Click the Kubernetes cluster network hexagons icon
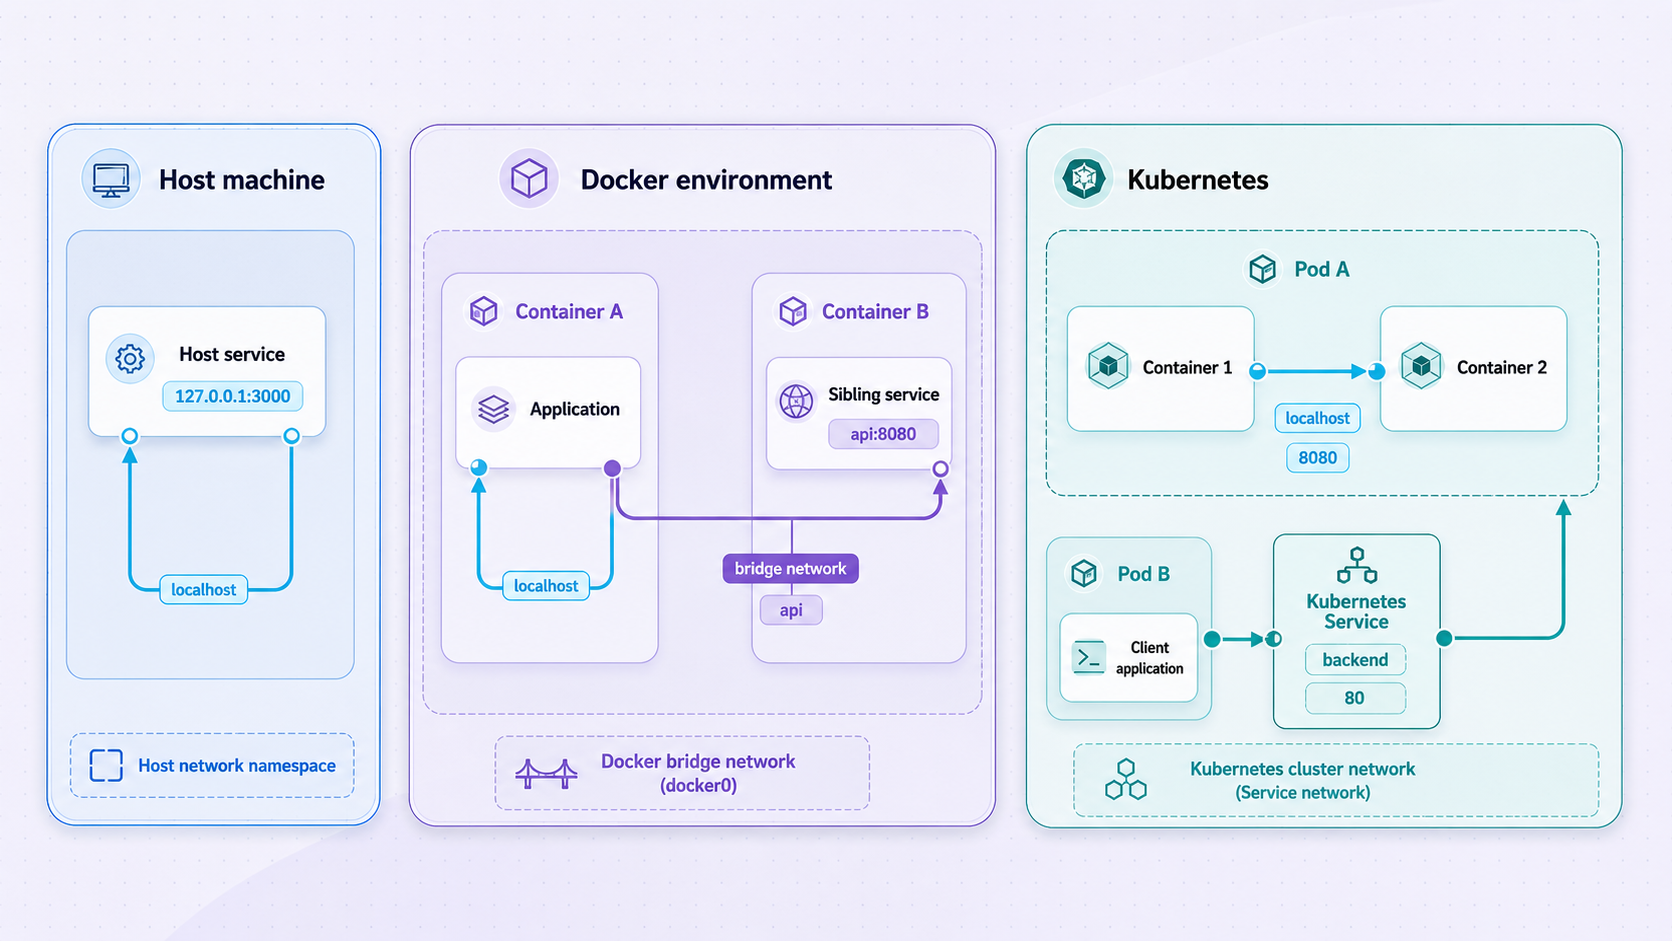 (x=1126, y=779)
